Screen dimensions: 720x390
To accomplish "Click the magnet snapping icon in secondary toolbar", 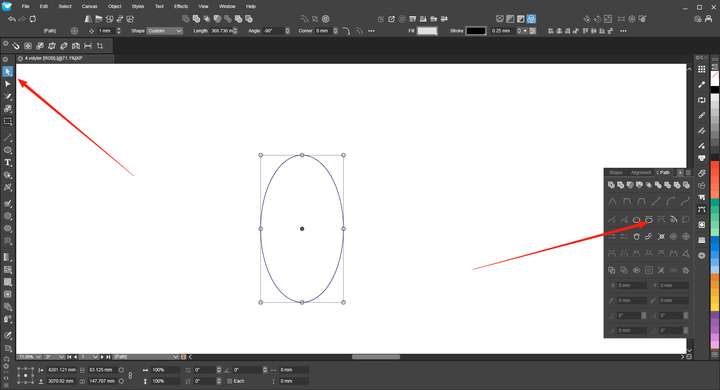I will 16,46.
